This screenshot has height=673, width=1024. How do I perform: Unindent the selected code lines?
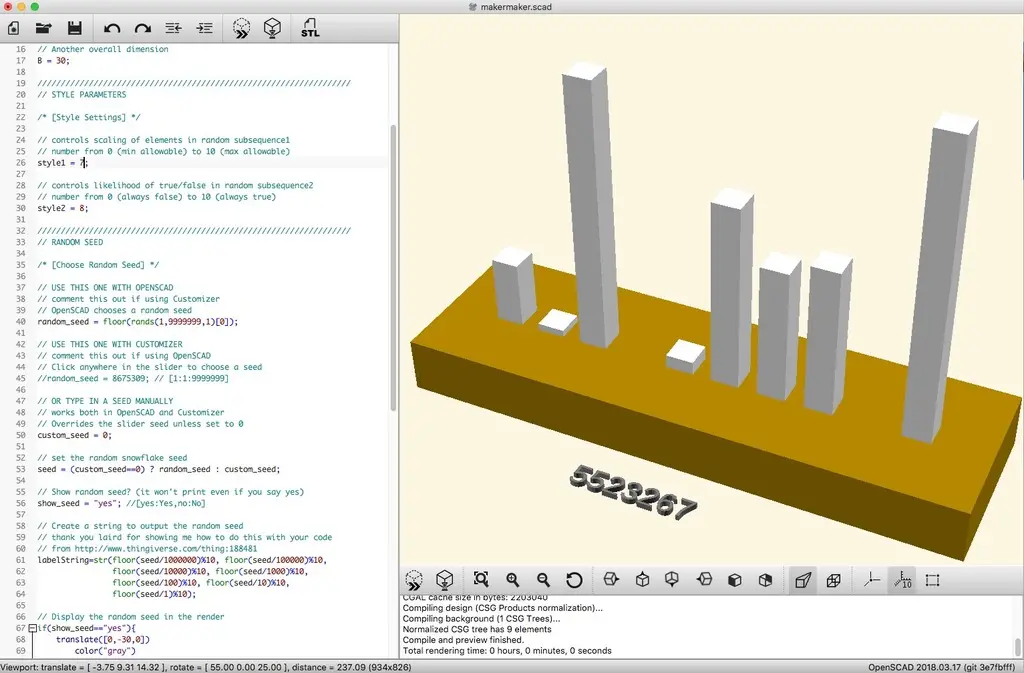pos(174,28)
